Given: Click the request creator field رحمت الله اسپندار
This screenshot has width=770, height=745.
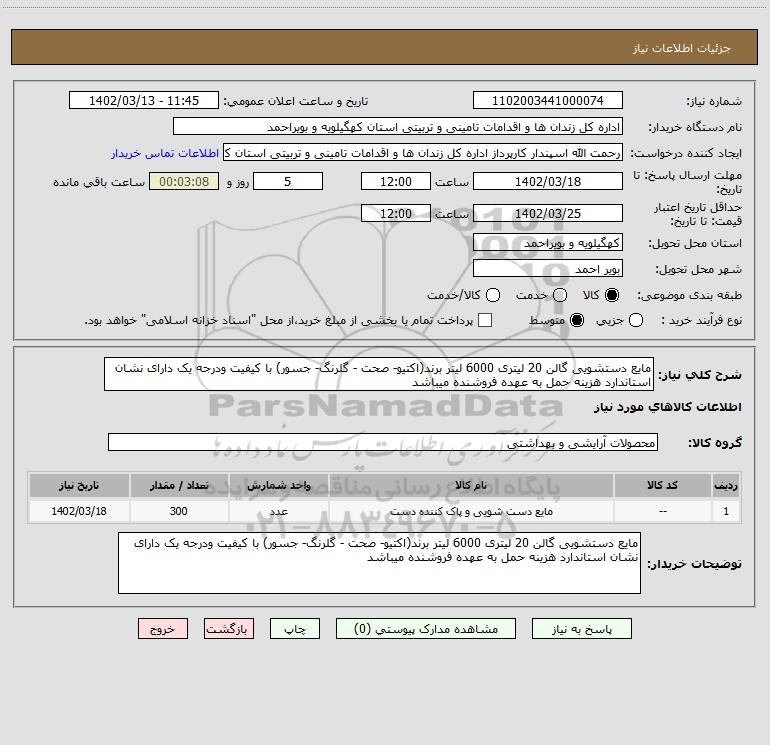Looking at the screenshot, I should (423, 153).
